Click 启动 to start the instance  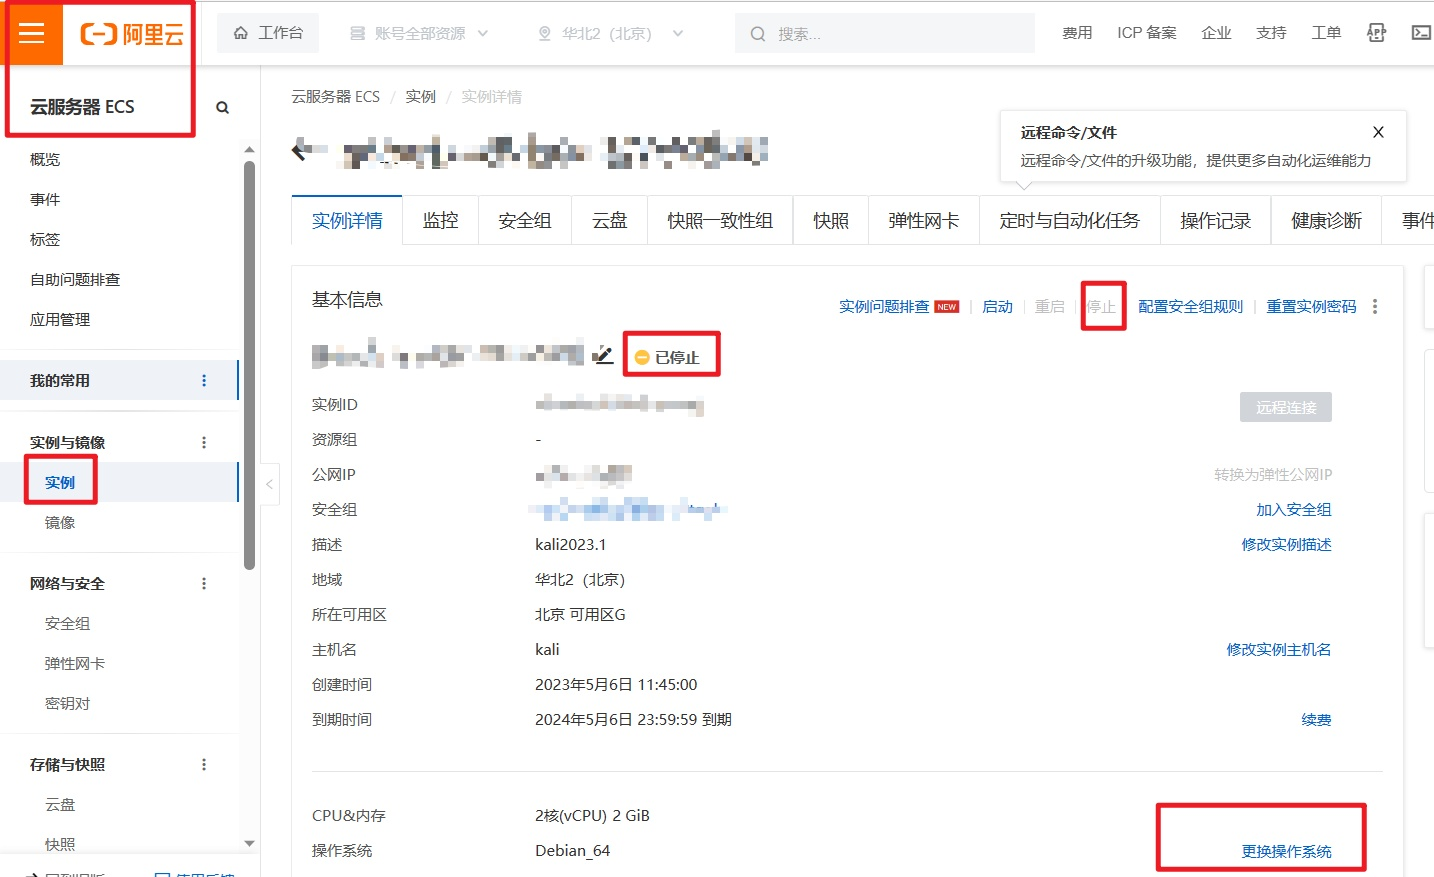[x=997, y=307]
